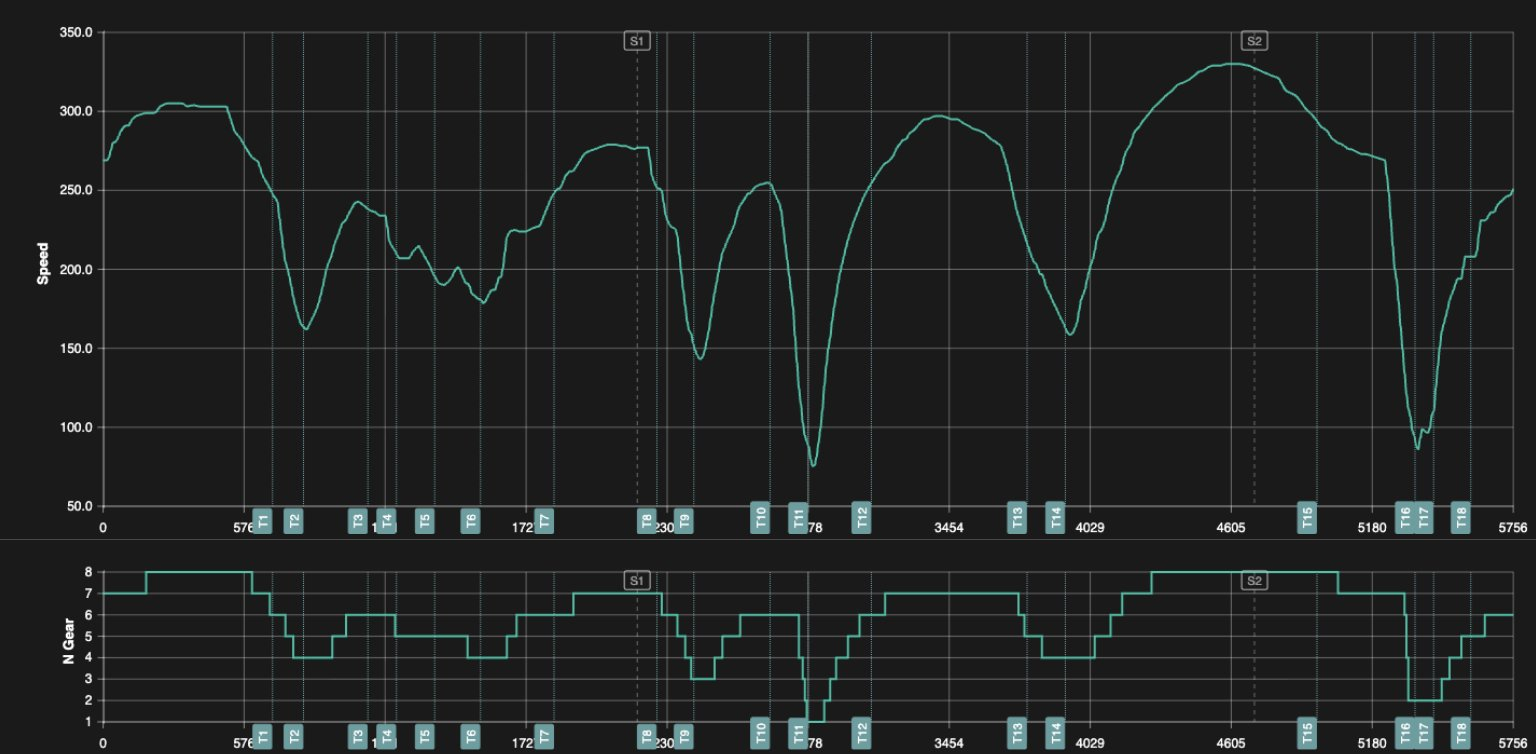Click the 300.0 speed axis value
This screenshot has height=754, width=1536.
point(76,111)
